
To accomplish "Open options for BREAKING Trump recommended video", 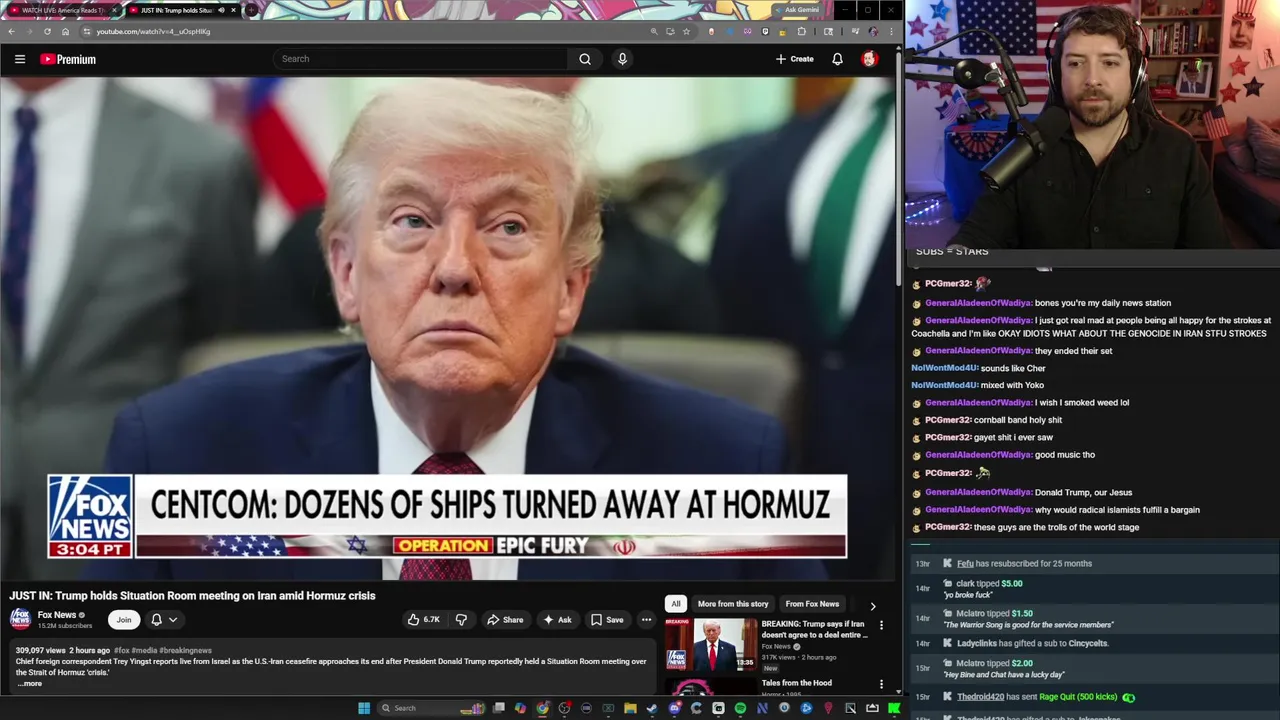I will (881, 625).
